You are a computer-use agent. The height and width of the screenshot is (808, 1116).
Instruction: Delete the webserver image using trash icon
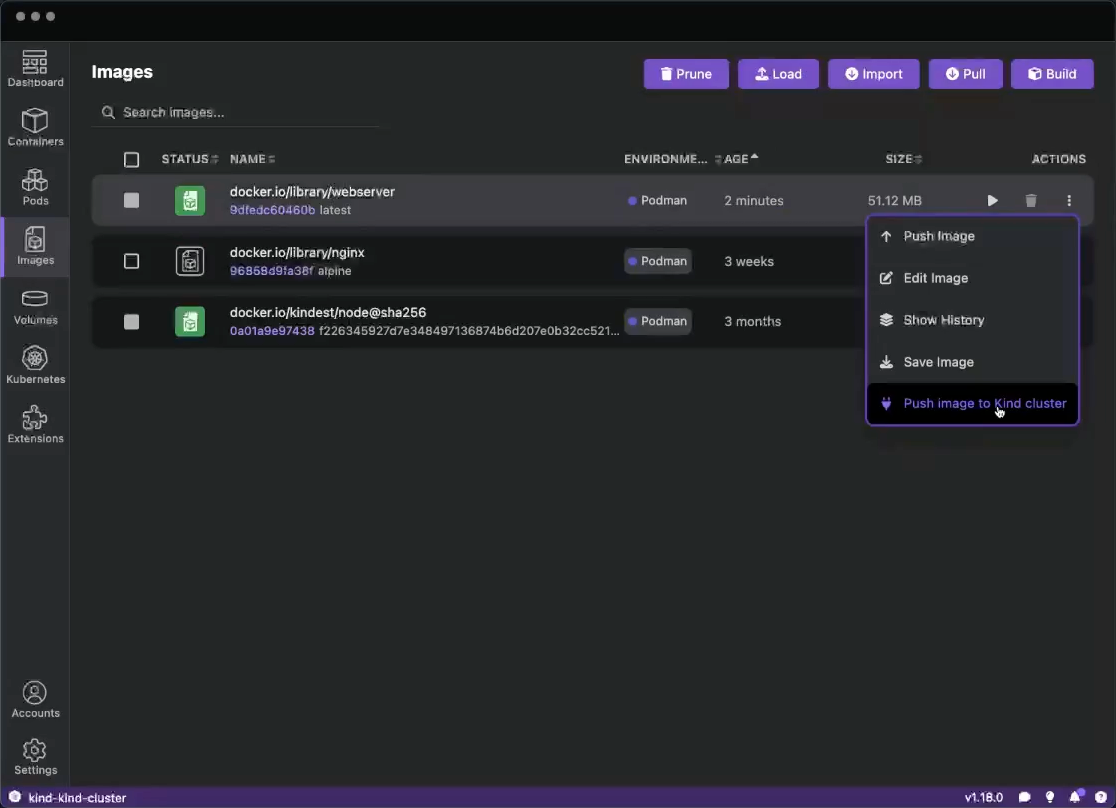tap(1031, 201)
